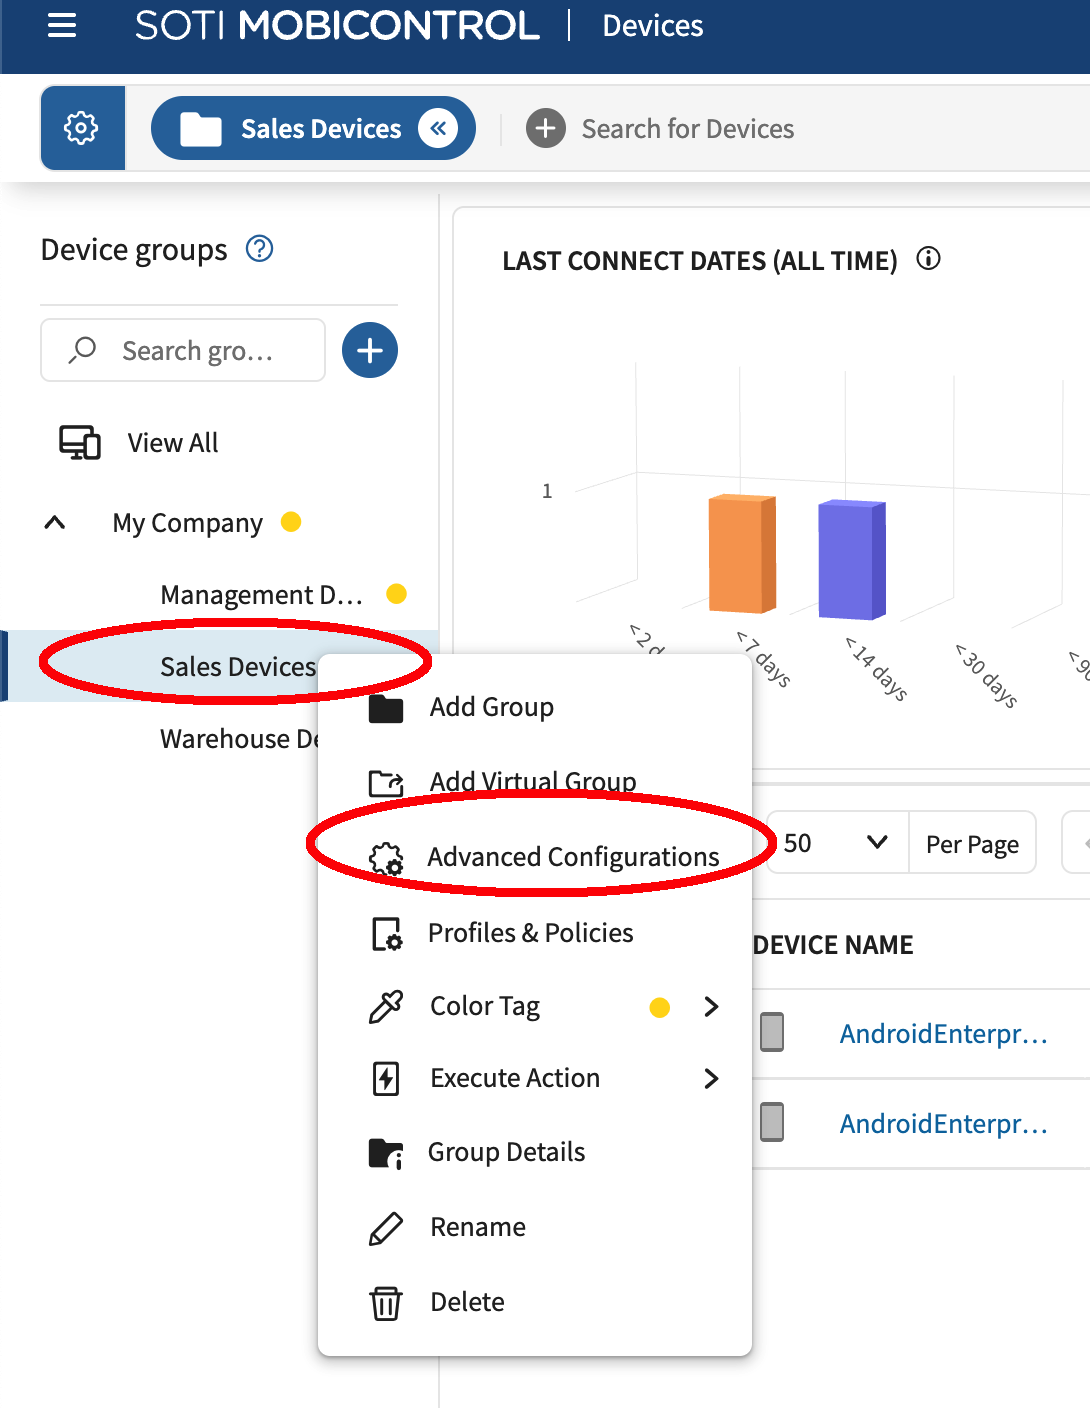Click the View All monitor icon
Screen dimensions: 1090x1408
(x=80, y=442)
